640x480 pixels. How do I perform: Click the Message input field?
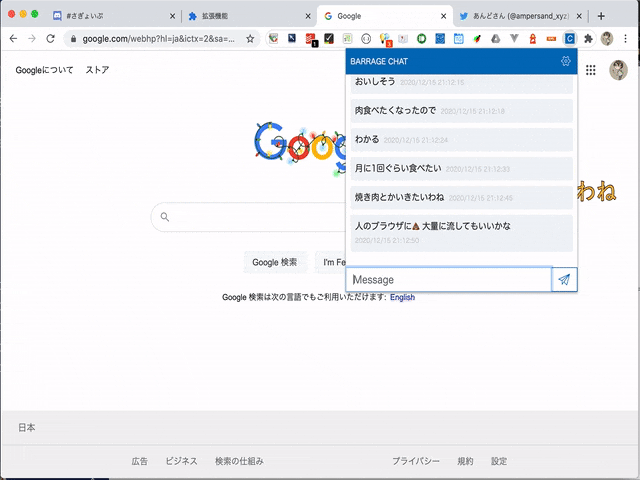[449, 280]
